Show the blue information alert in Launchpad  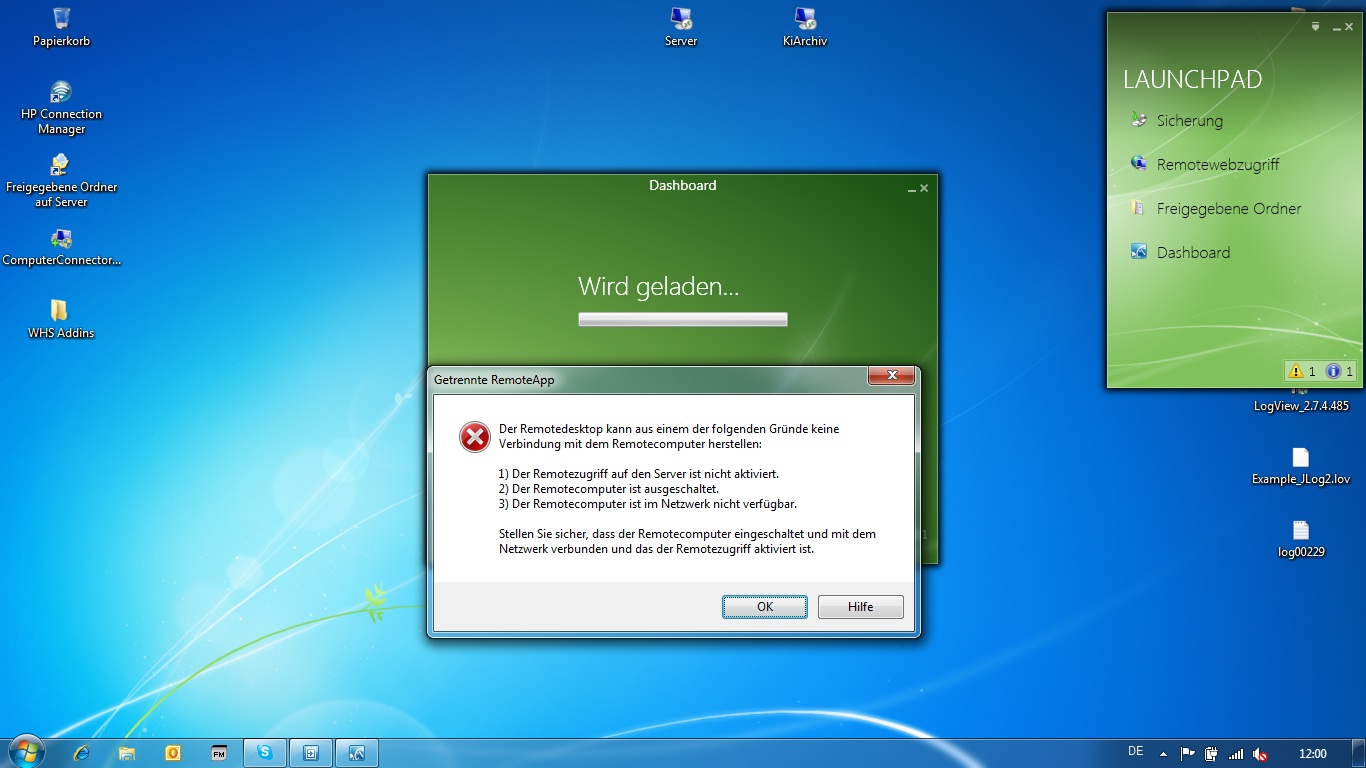tap(1339, 371)
